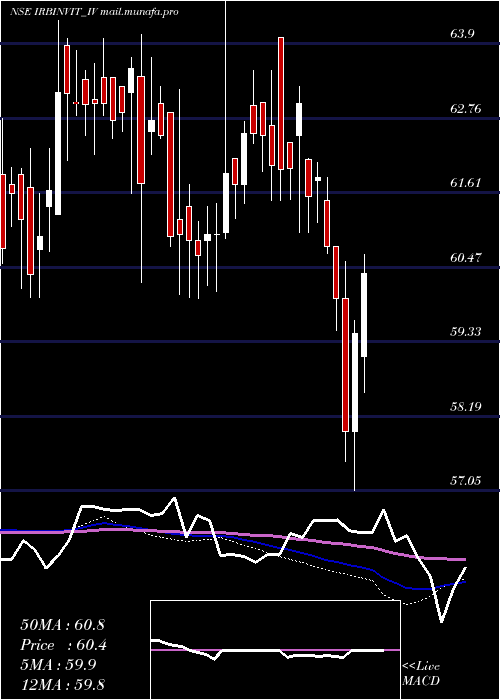500x700 pixels.
Task: Click the 60.47 price axis label
Action: [466, 257]
